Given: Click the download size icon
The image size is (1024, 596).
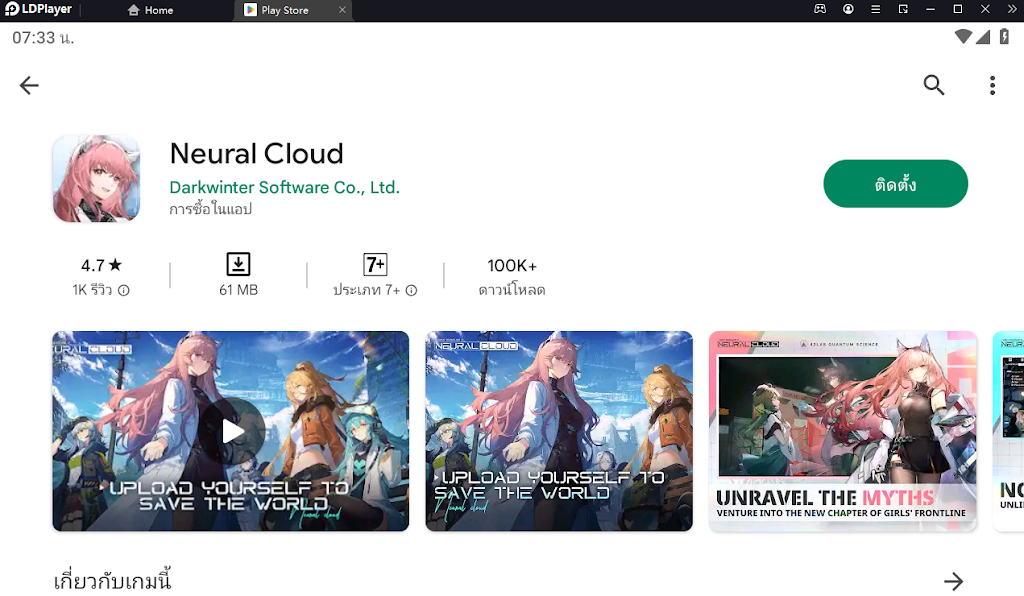Looking at the screenshot, I should (238, 264).
